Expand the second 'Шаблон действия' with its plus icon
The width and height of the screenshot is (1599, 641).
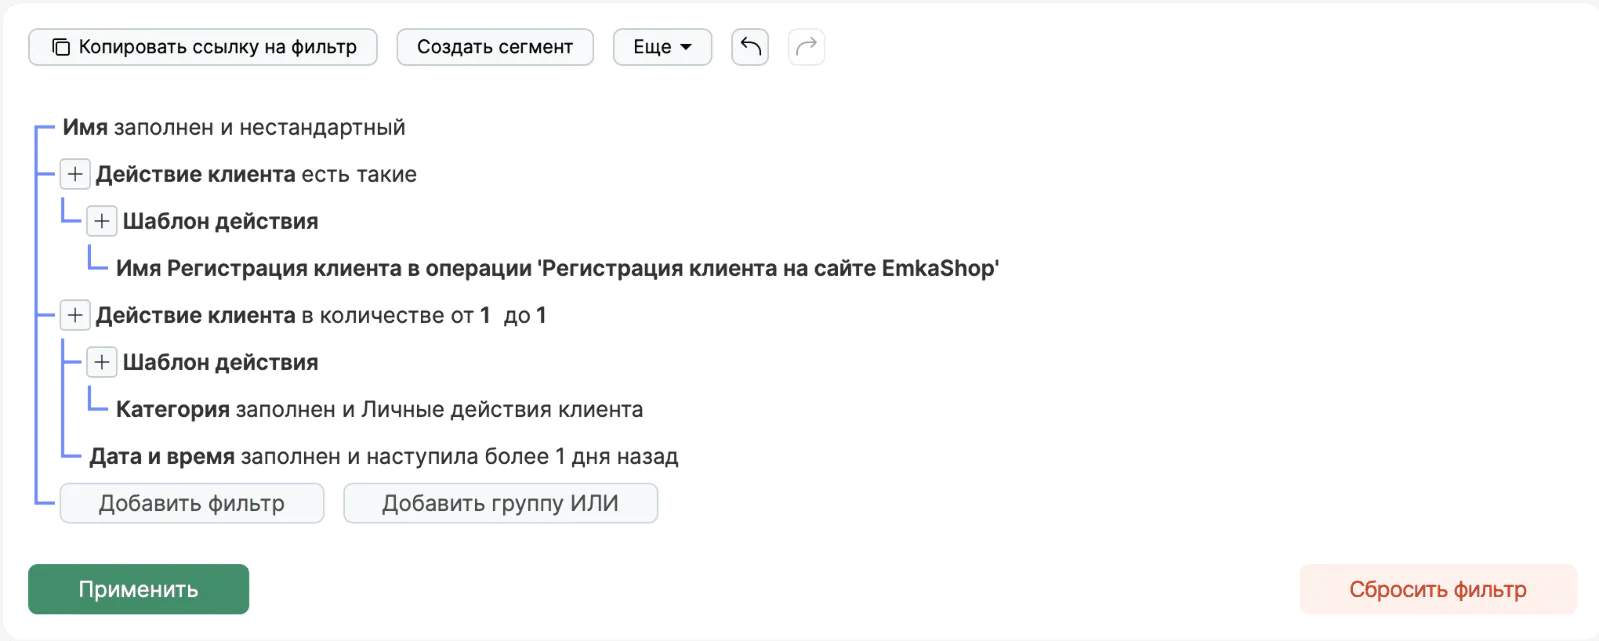pos(100,361)
